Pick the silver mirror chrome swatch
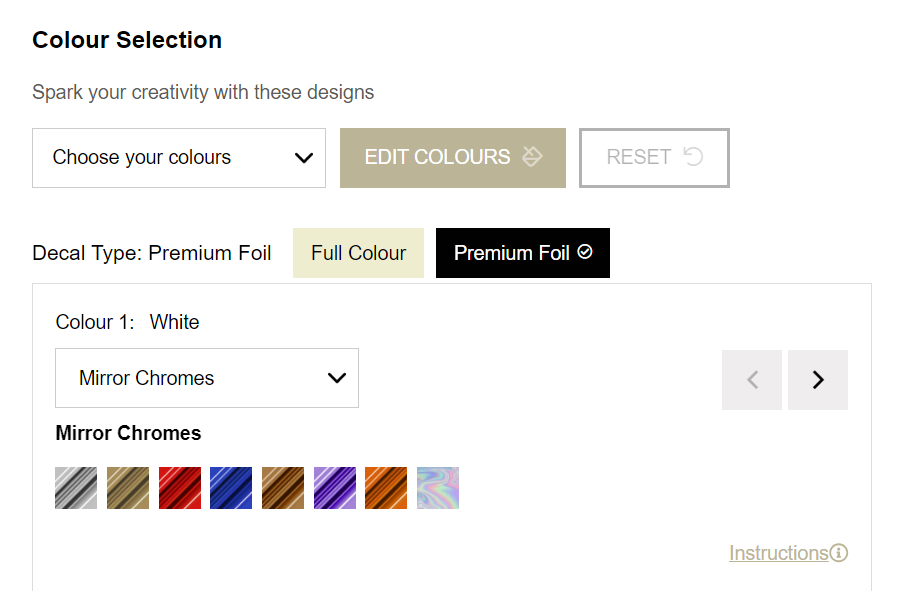 pos(76,488)
